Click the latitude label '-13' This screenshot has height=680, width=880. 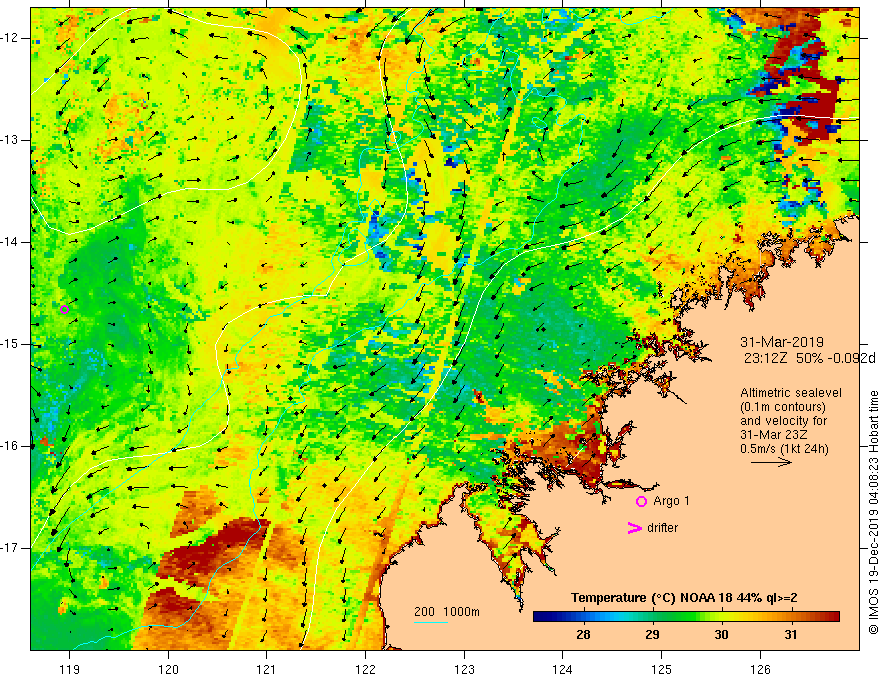11,140
